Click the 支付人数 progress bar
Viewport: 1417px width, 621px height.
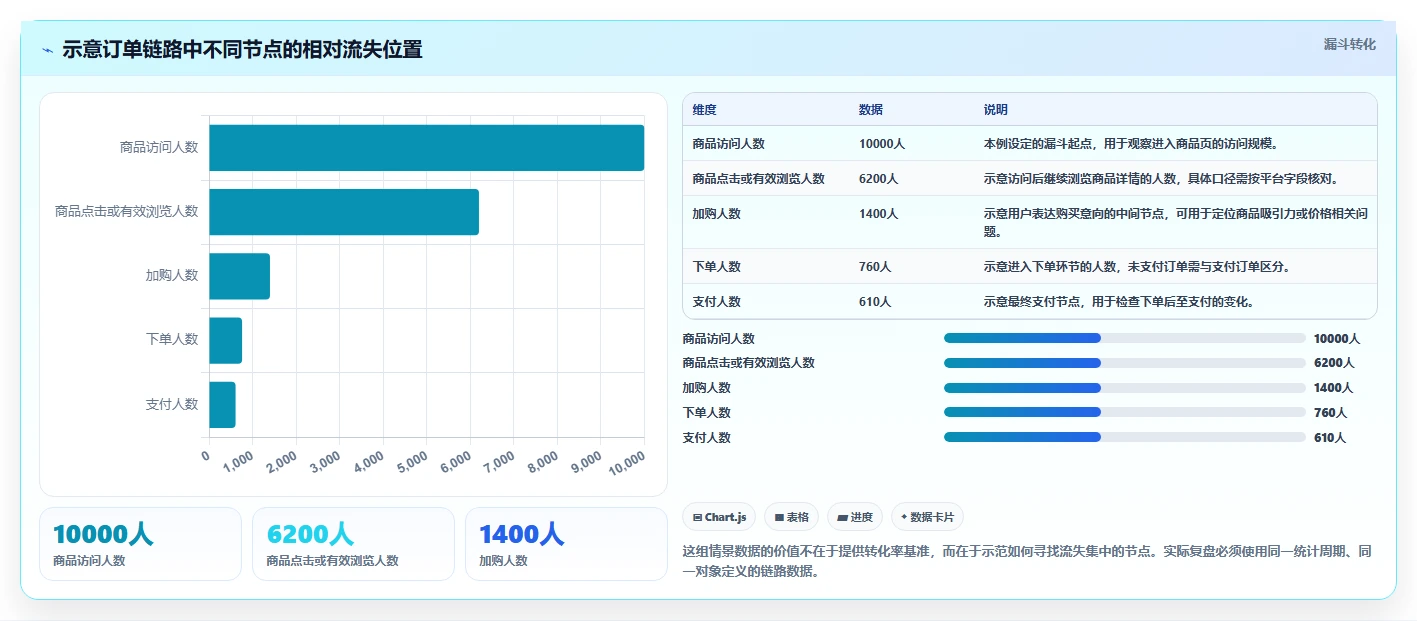[1125, 437]
